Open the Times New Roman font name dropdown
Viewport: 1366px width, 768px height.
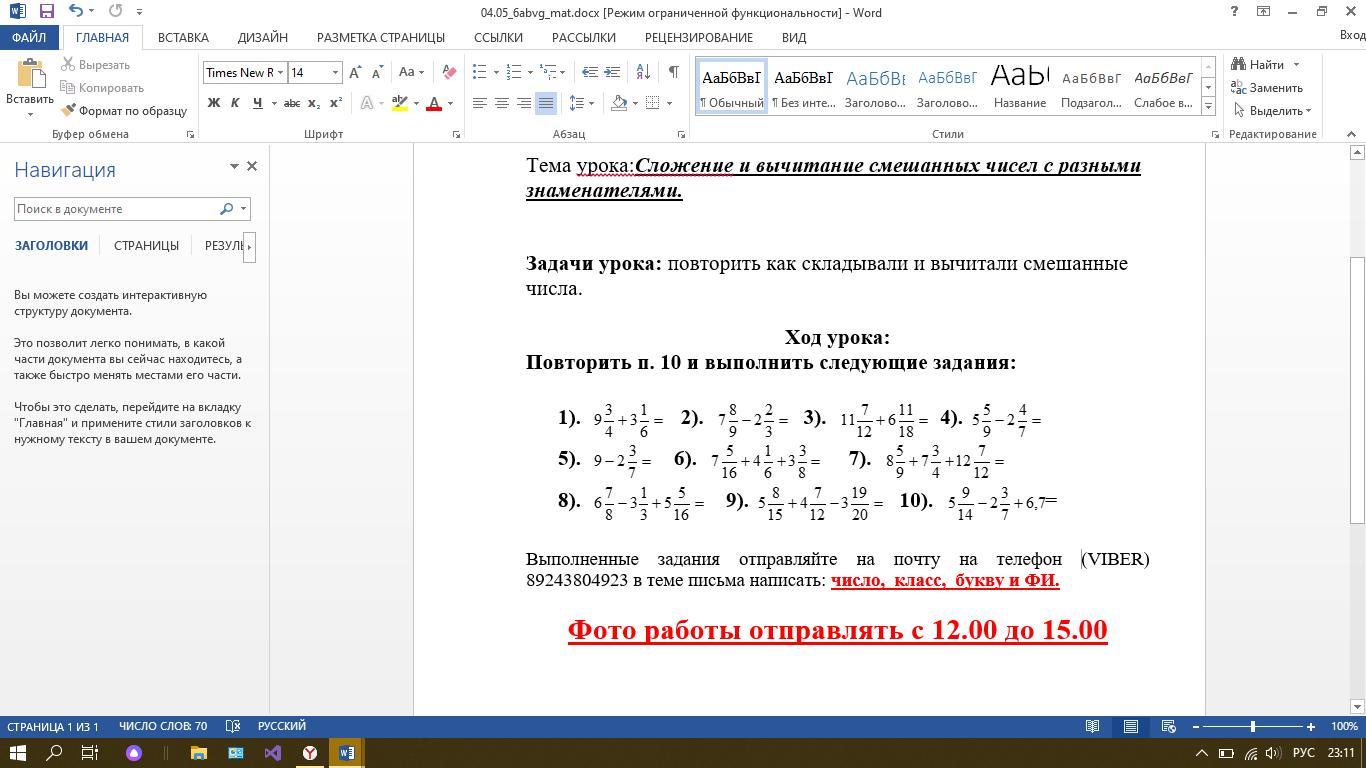point(281,72)
